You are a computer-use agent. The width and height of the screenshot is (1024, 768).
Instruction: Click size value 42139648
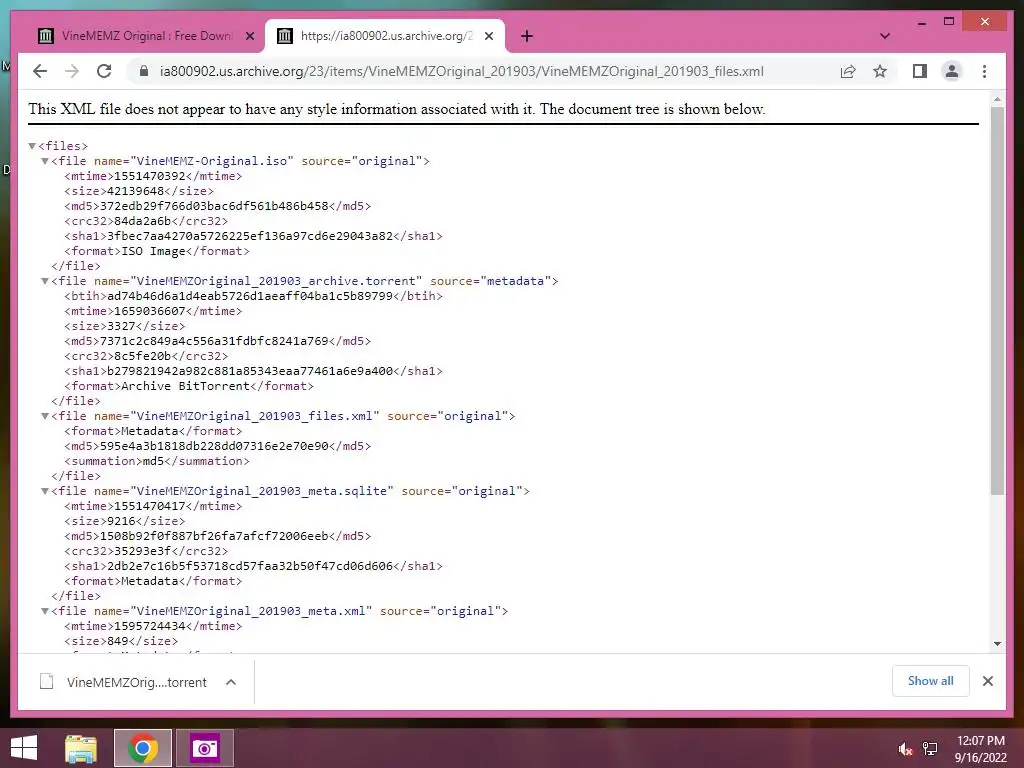pyautogui.click(x=135, y=191)
